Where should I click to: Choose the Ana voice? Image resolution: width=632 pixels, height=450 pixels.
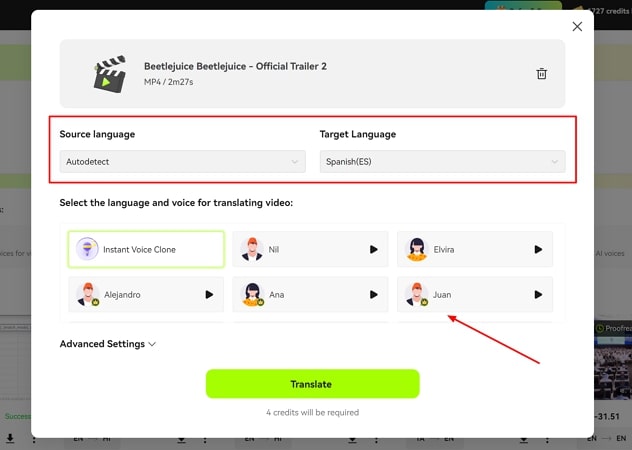pos(310,294)
